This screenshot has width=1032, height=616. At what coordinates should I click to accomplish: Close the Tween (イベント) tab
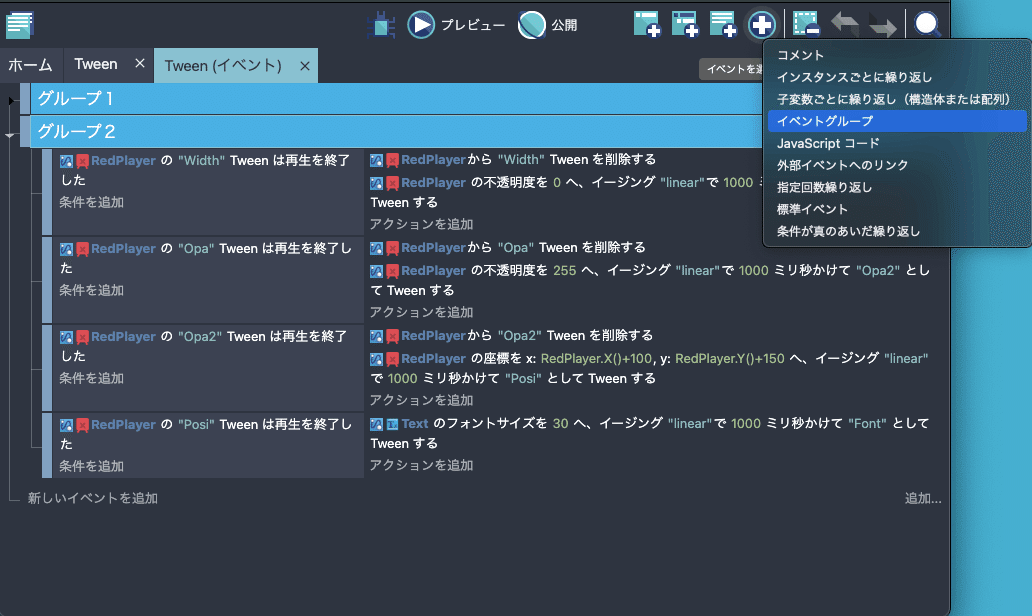click(x=305, y=64)
